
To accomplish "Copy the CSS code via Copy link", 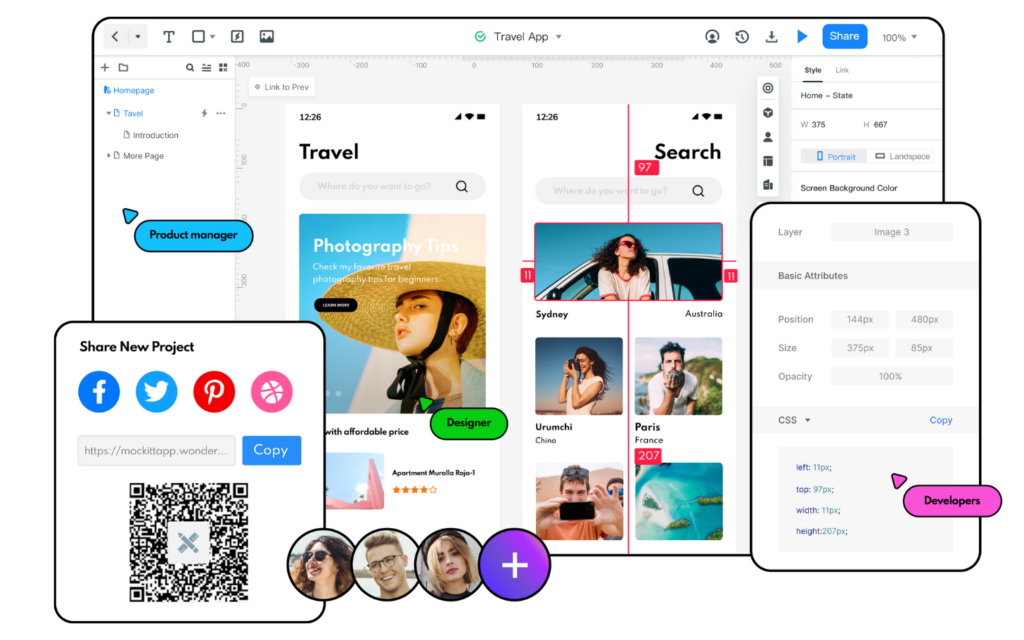I will (x=940, y=420).
